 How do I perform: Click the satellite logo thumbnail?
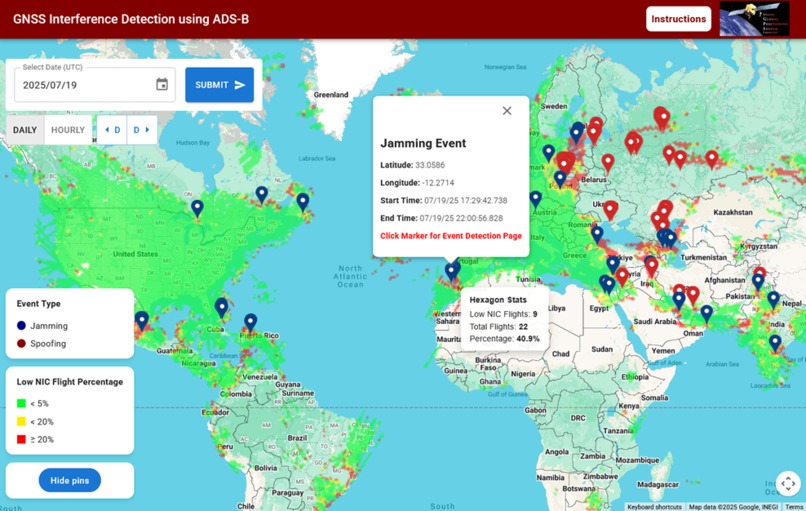754,19
